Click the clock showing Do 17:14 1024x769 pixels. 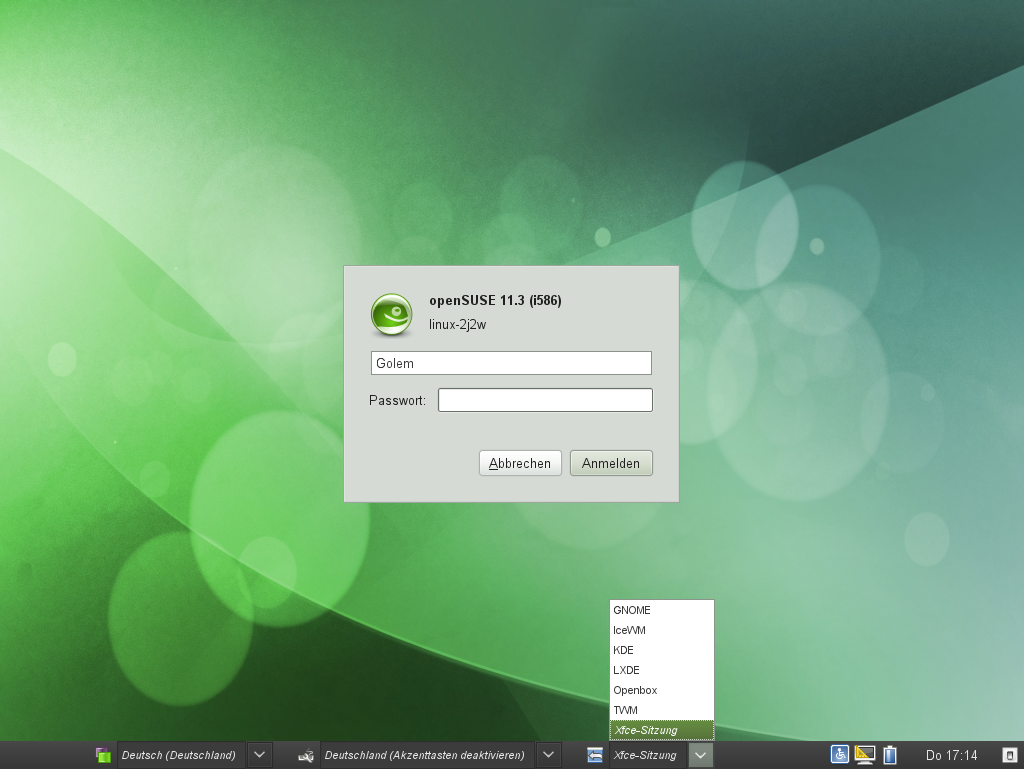pos(951,755)
